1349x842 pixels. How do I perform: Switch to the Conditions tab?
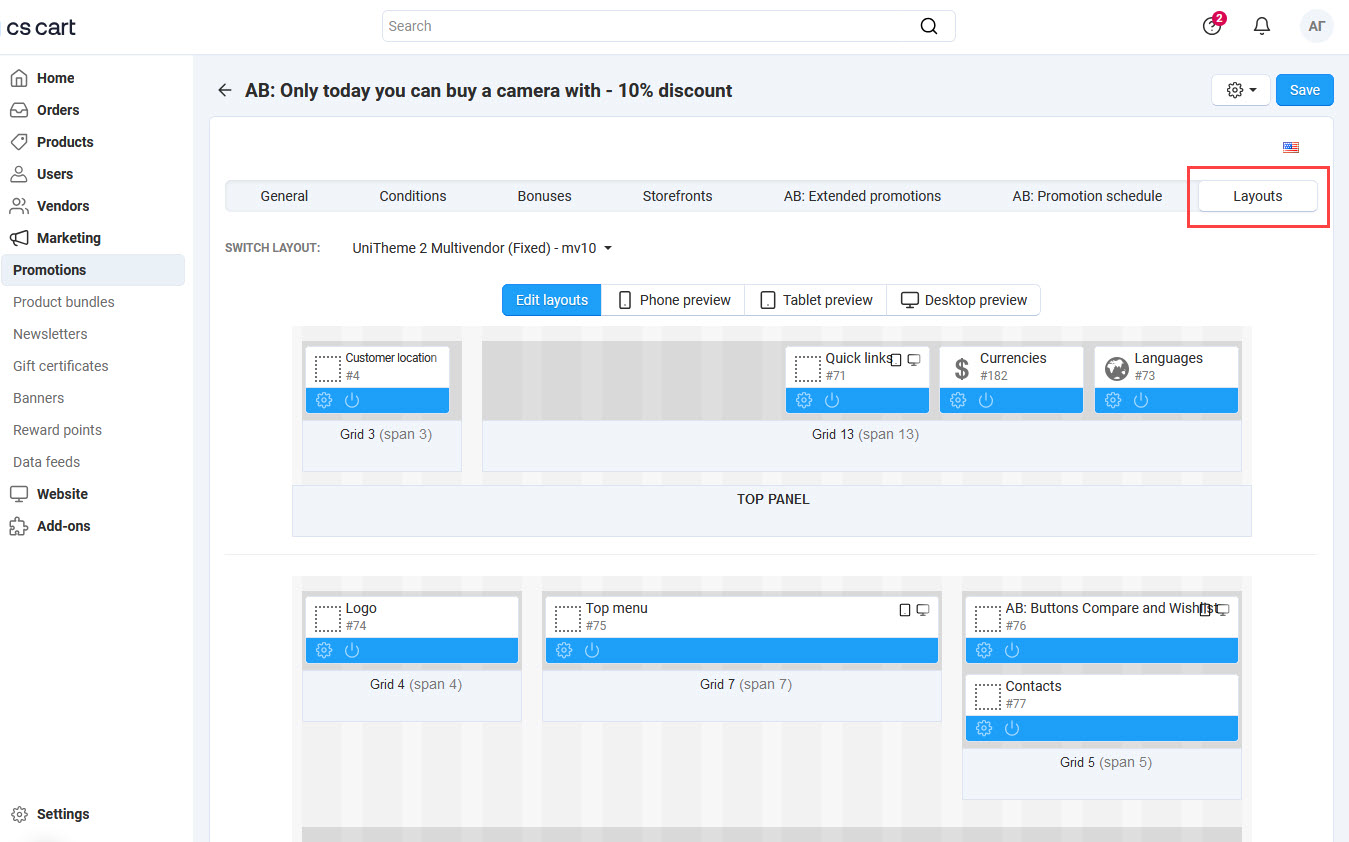tap(412, 196)
